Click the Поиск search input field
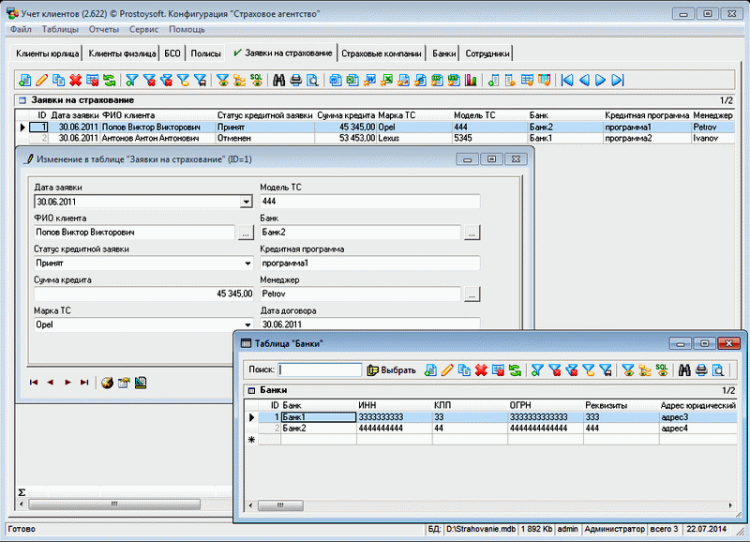The image size is (750, 542). 320,370
